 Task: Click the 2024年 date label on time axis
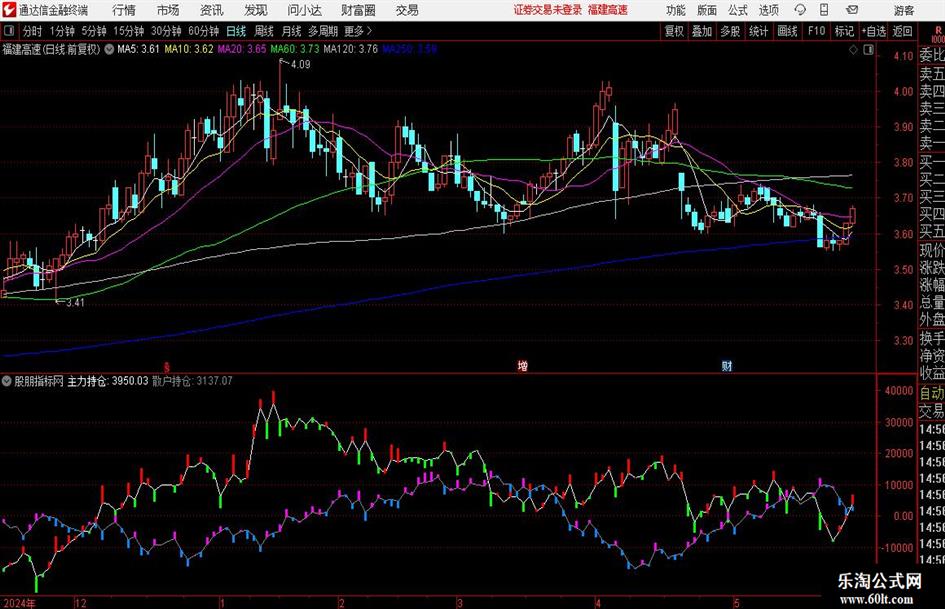(19, 603)
